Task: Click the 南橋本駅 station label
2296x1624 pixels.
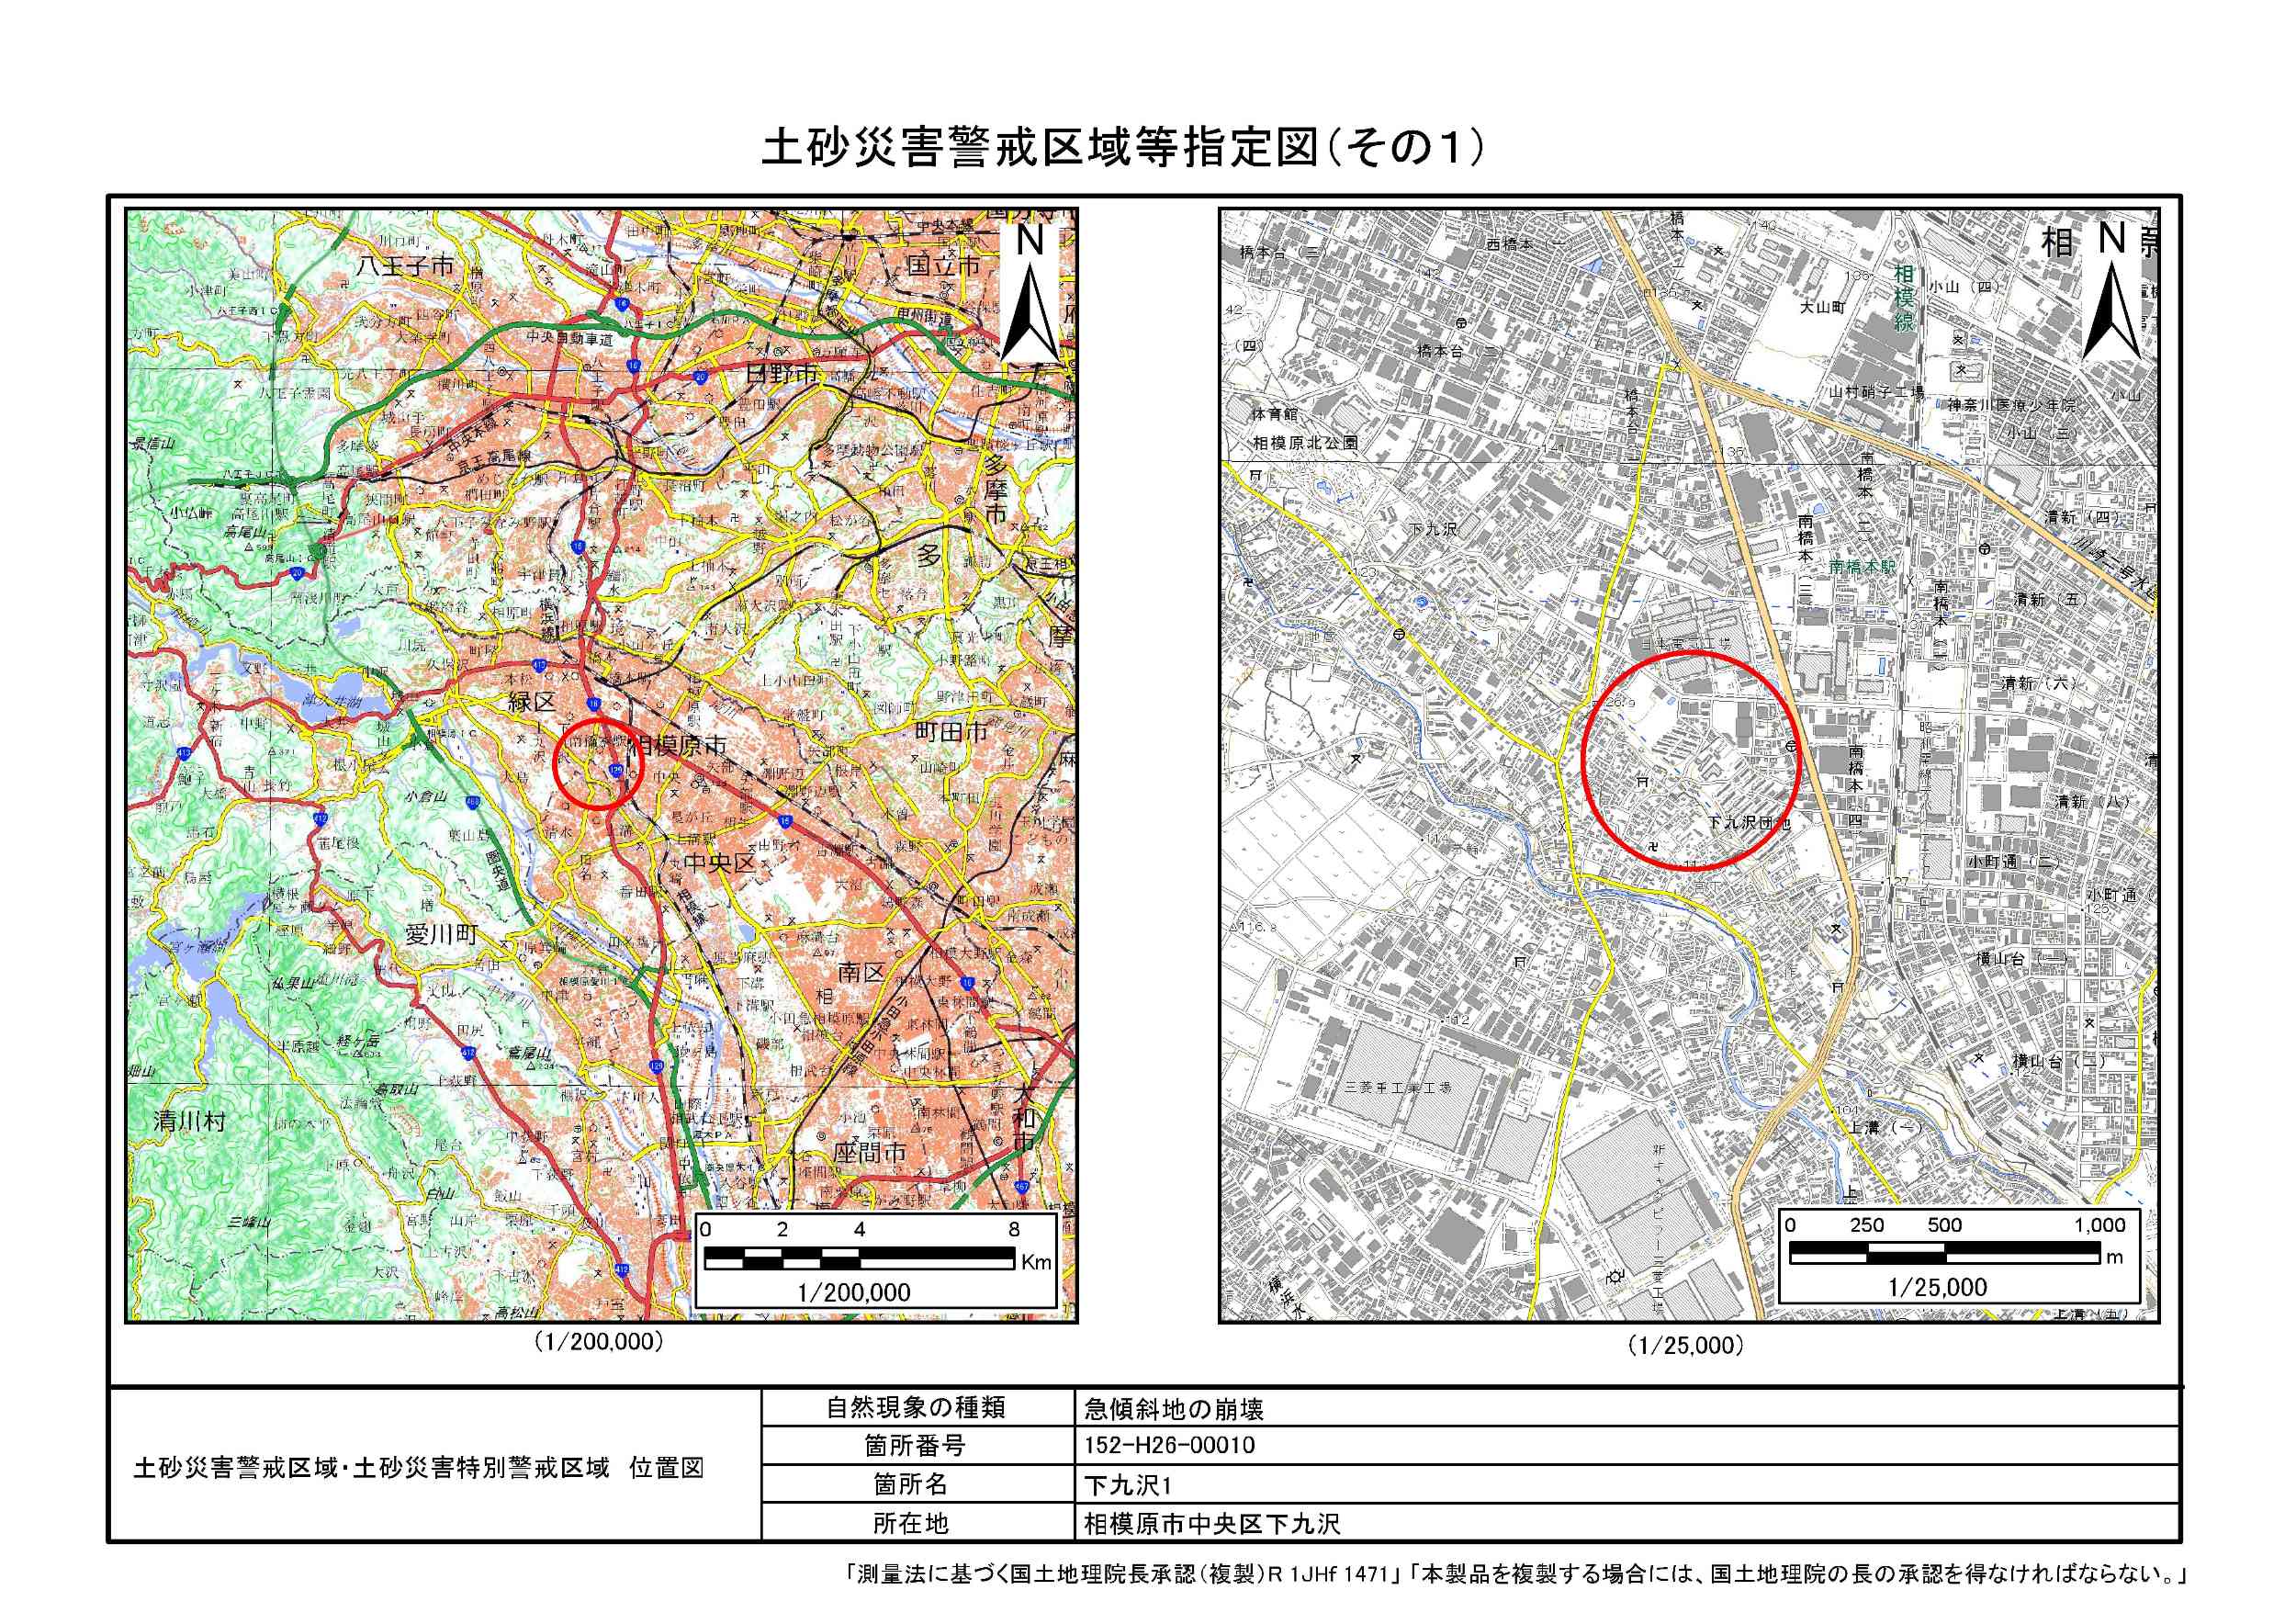Action: pyautogui.click(x=1862, y=566)
